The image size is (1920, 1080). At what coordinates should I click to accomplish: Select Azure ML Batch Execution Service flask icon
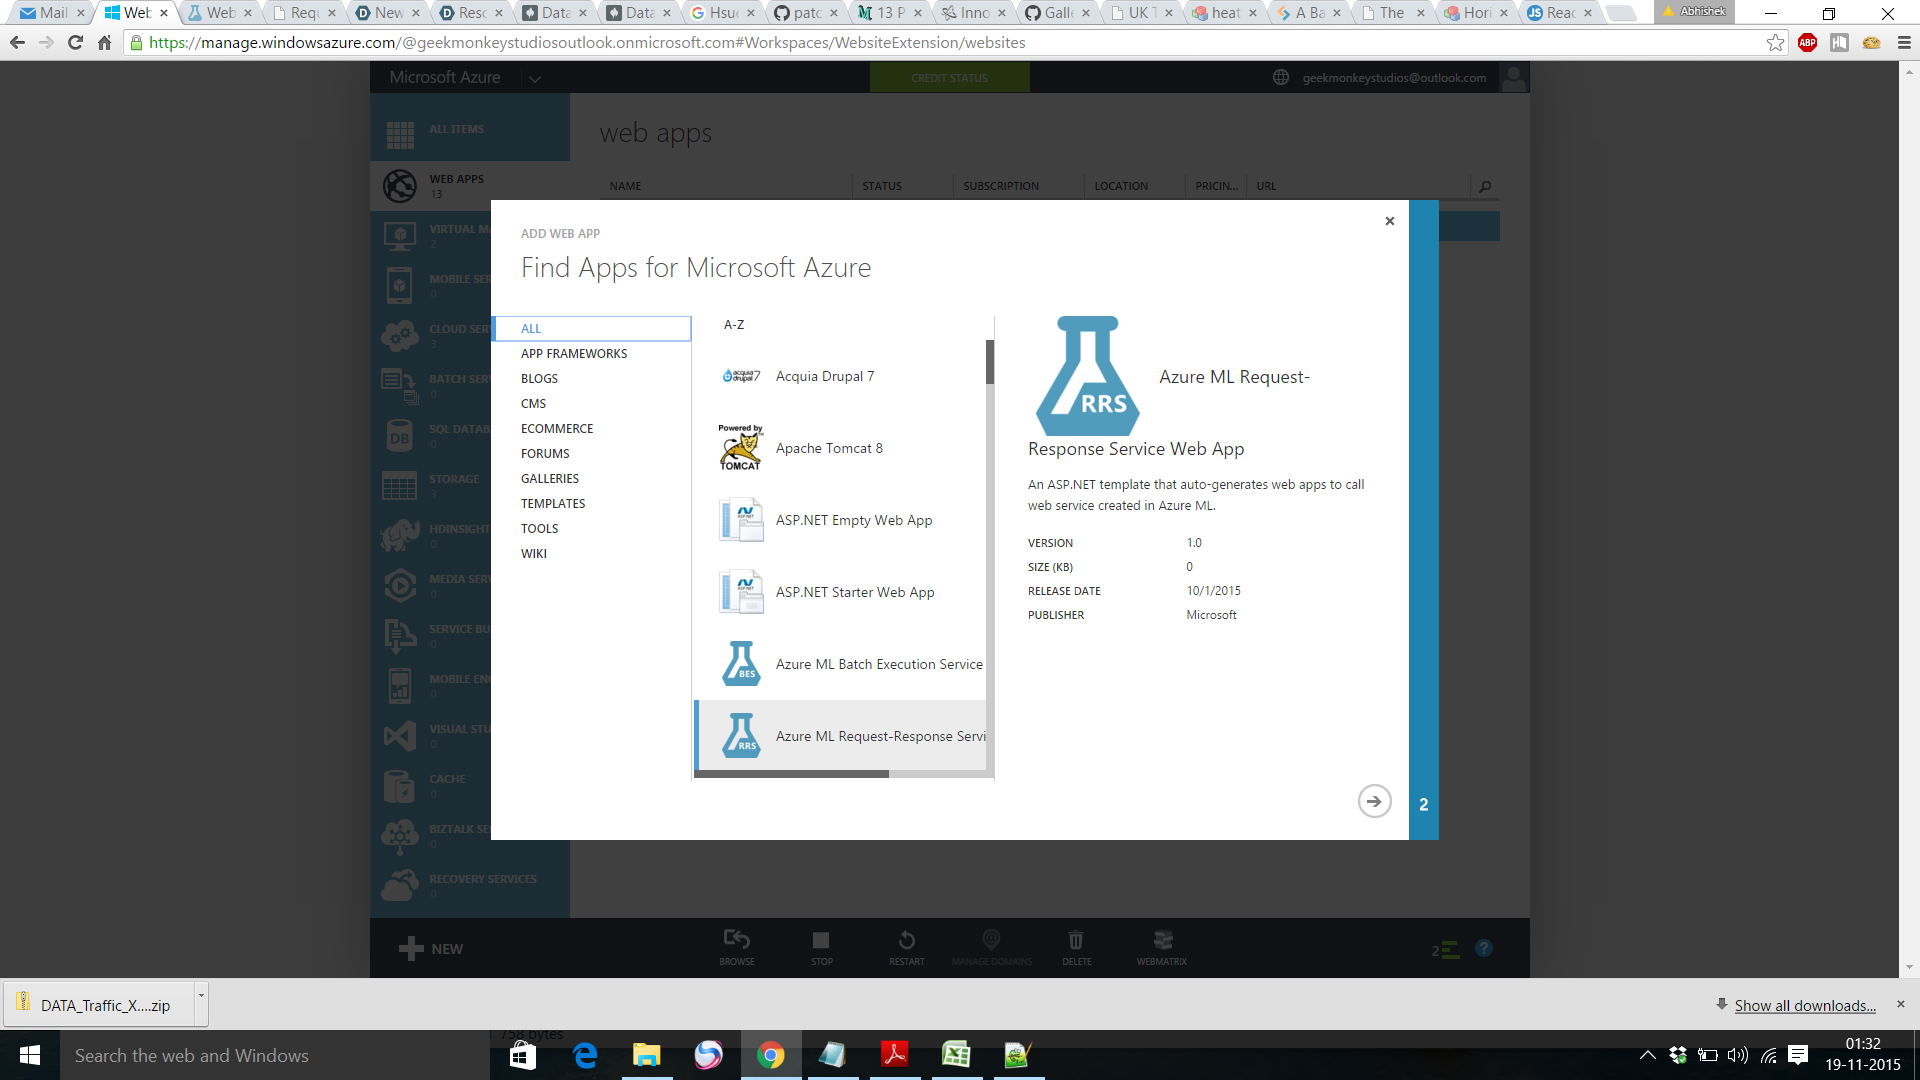(741, 664)
